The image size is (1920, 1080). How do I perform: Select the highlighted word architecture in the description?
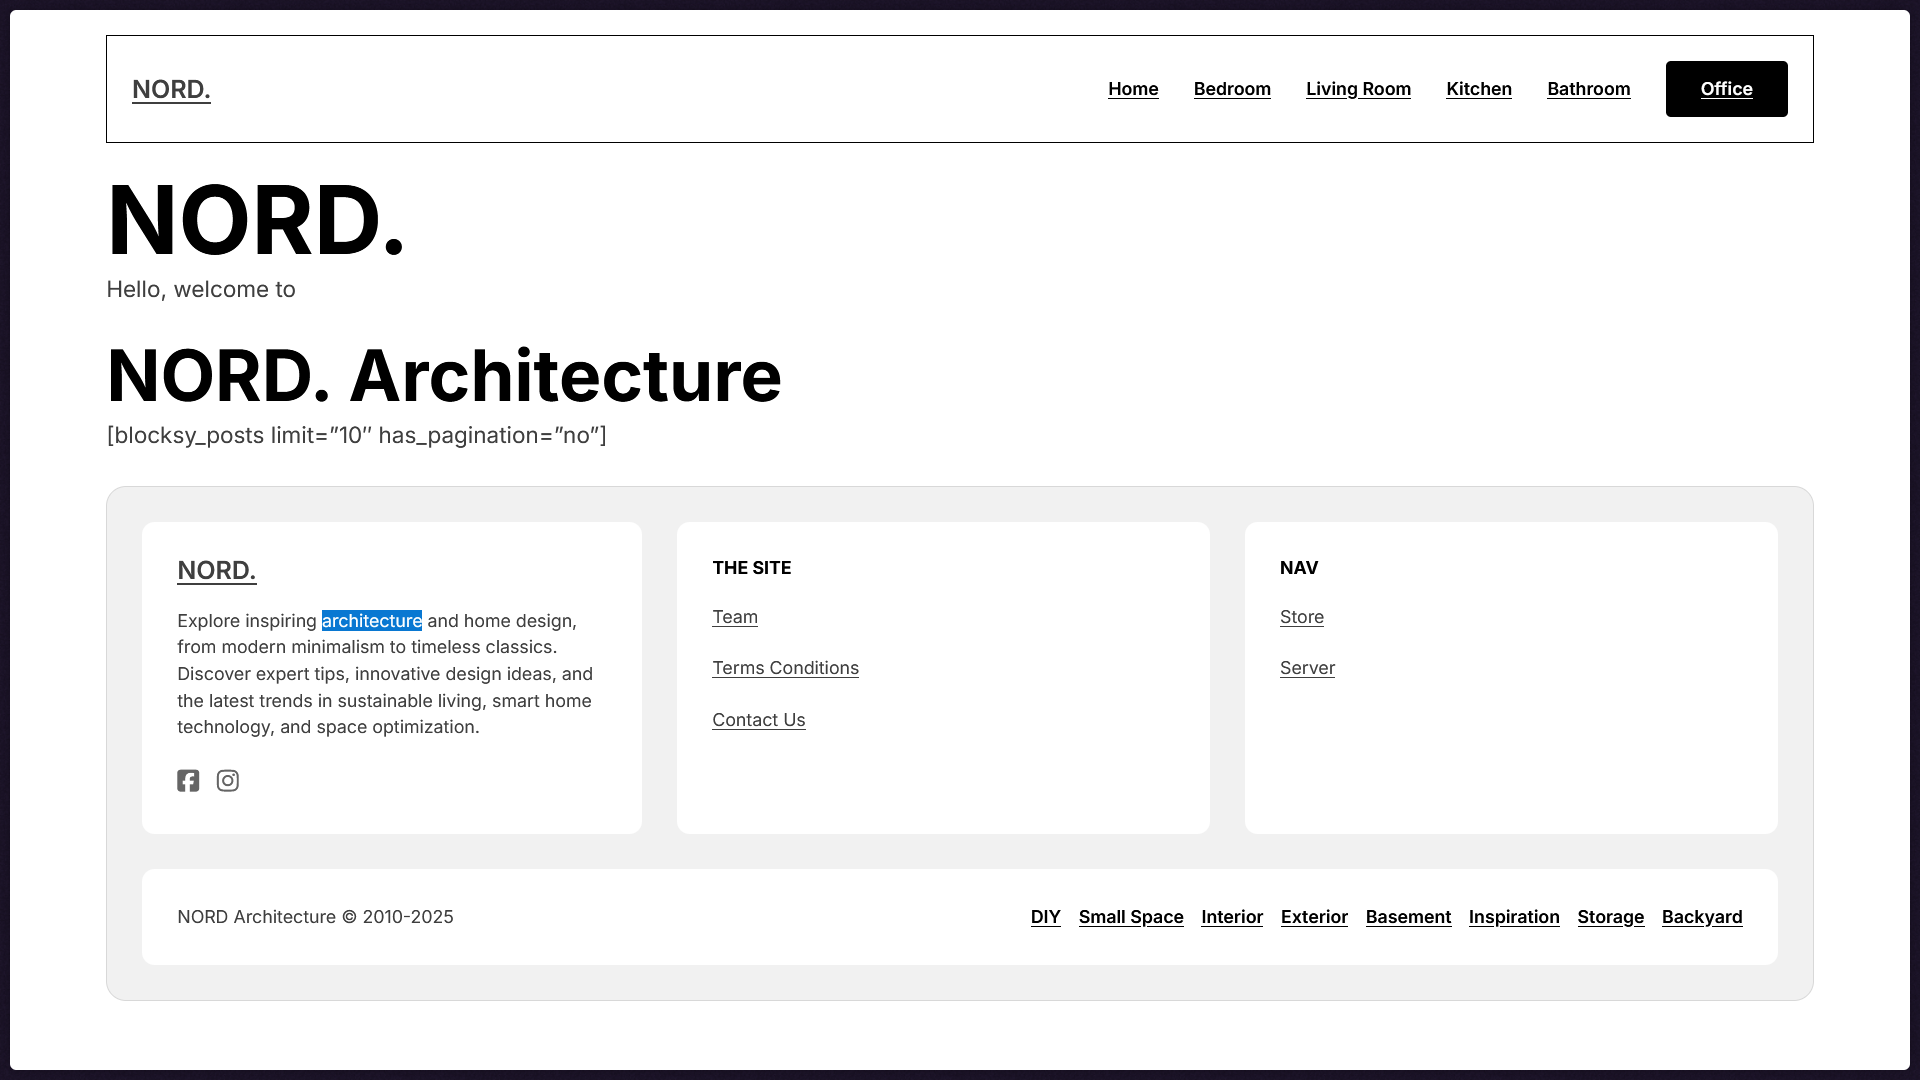[371, 621]
